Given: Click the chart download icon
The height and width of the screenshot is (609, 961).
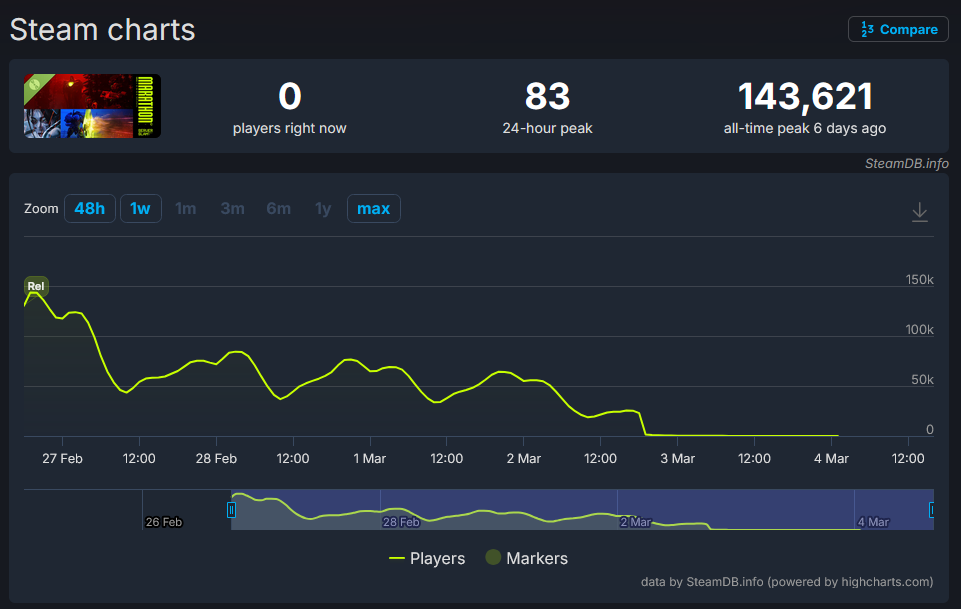Looking at the screenshot, I should click(x=919, y=212).
